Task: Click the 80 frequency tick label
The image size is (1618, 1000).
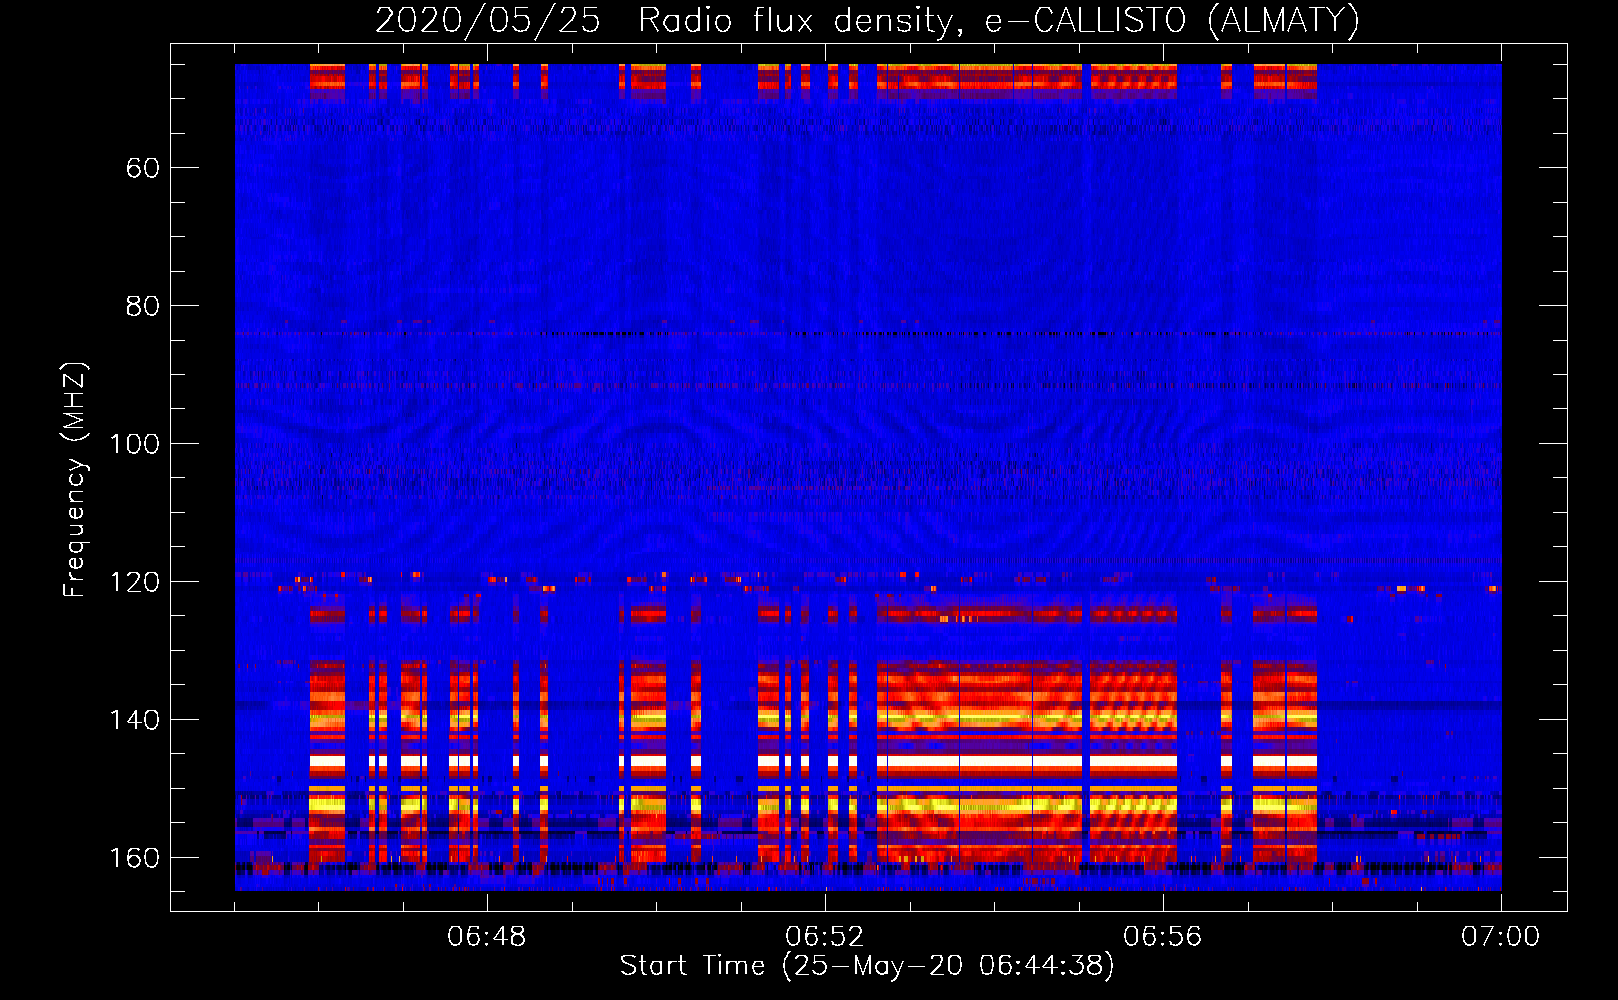Action: 143,306
